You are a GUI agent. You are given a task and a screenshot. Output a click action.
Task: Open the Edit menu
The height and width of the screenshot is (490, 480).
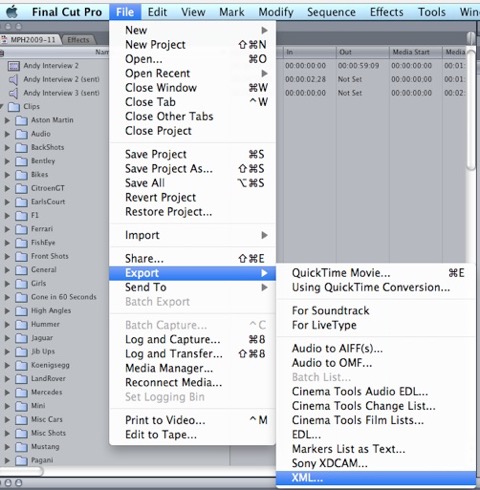[x=157, y=12]
